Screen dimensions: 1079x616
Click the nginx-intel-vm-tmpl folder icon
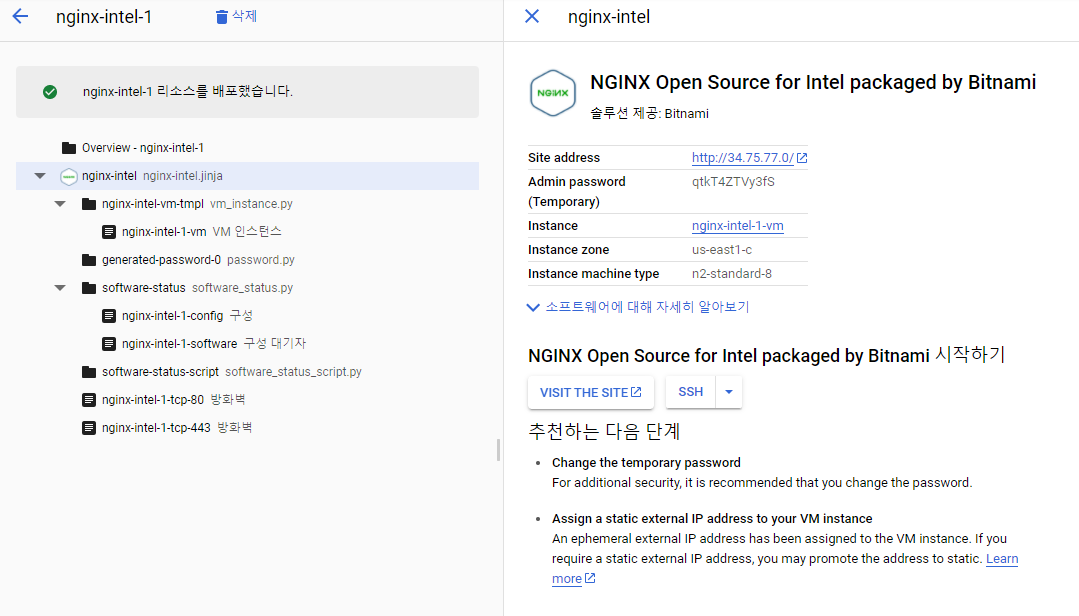click(x=89, y=204)
